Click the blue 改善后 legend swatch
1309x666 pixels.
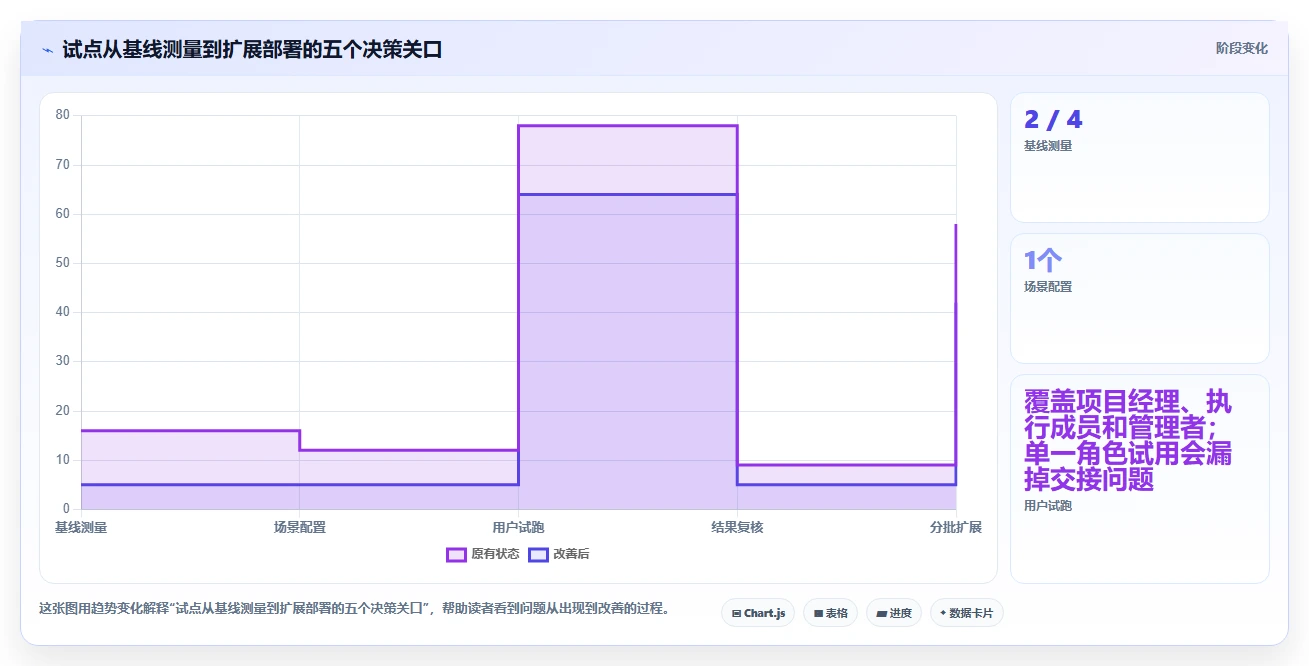(538, 554)
